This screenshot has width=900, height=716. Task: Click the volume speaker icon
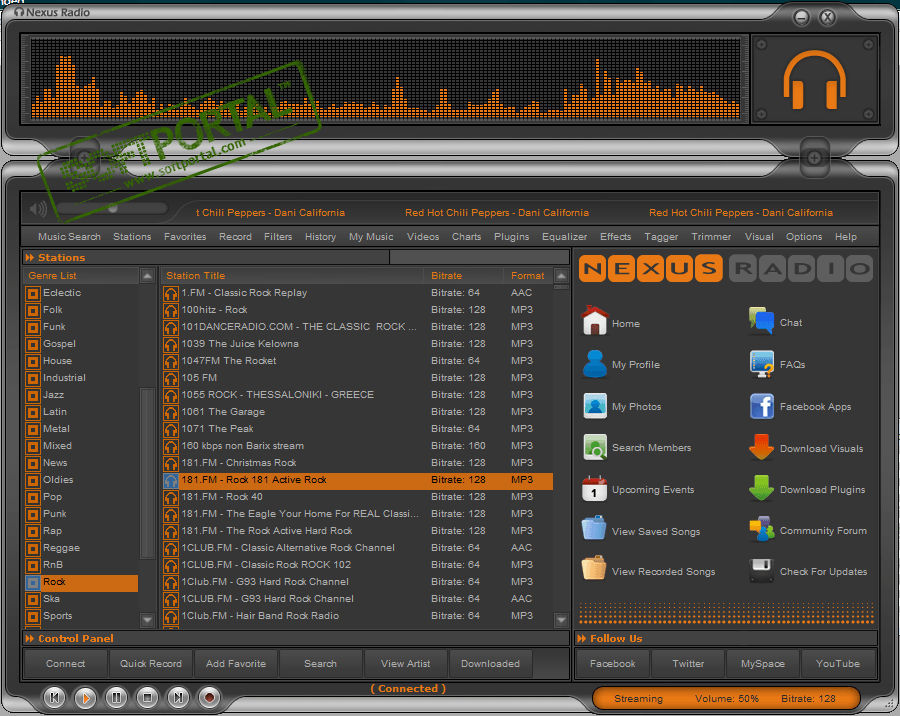click(38, 209)
